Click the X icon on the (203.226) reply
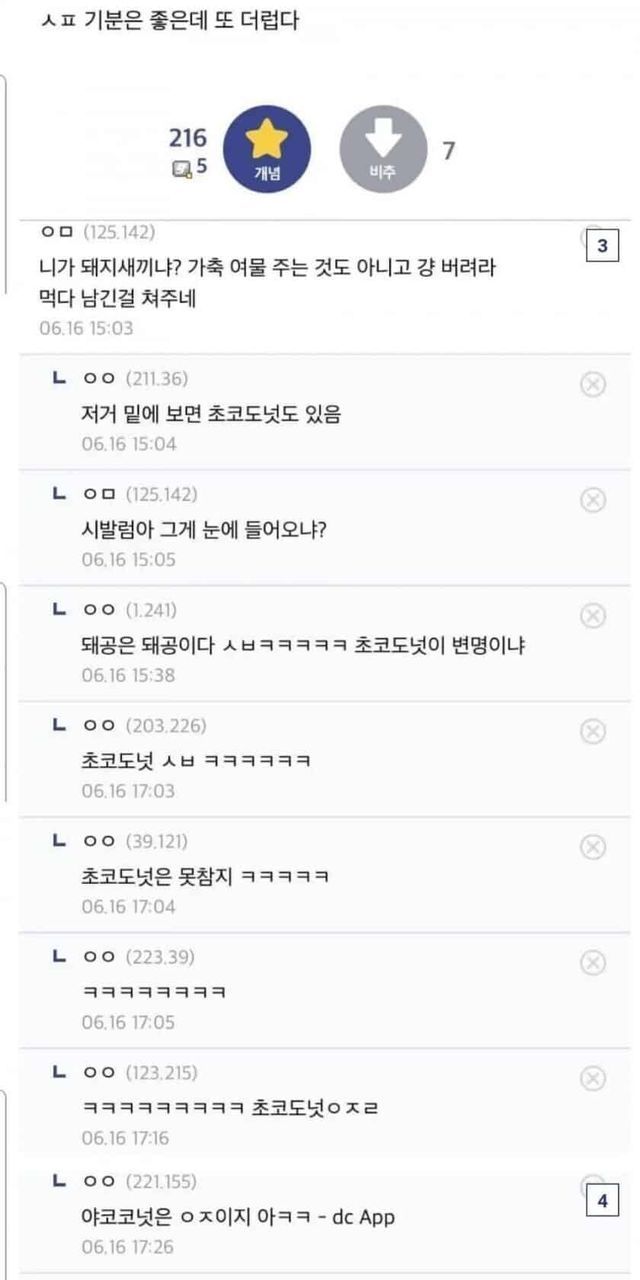Image resolution: width=640 pixels, height=1280 pixels. point(593,732)
